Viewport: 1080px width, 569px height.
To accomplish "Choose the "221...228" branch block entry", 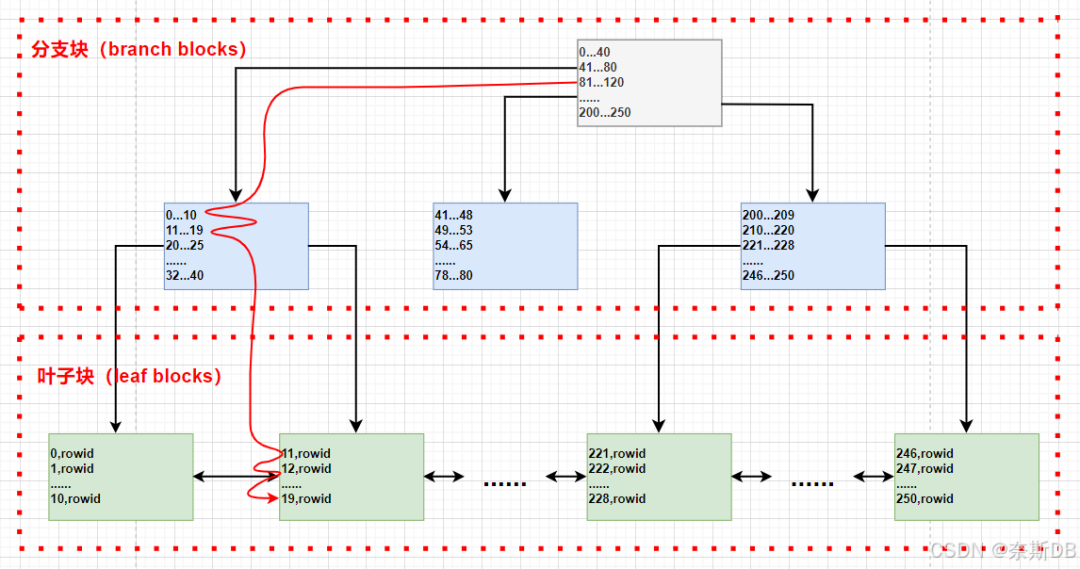I will pos(769,246).
